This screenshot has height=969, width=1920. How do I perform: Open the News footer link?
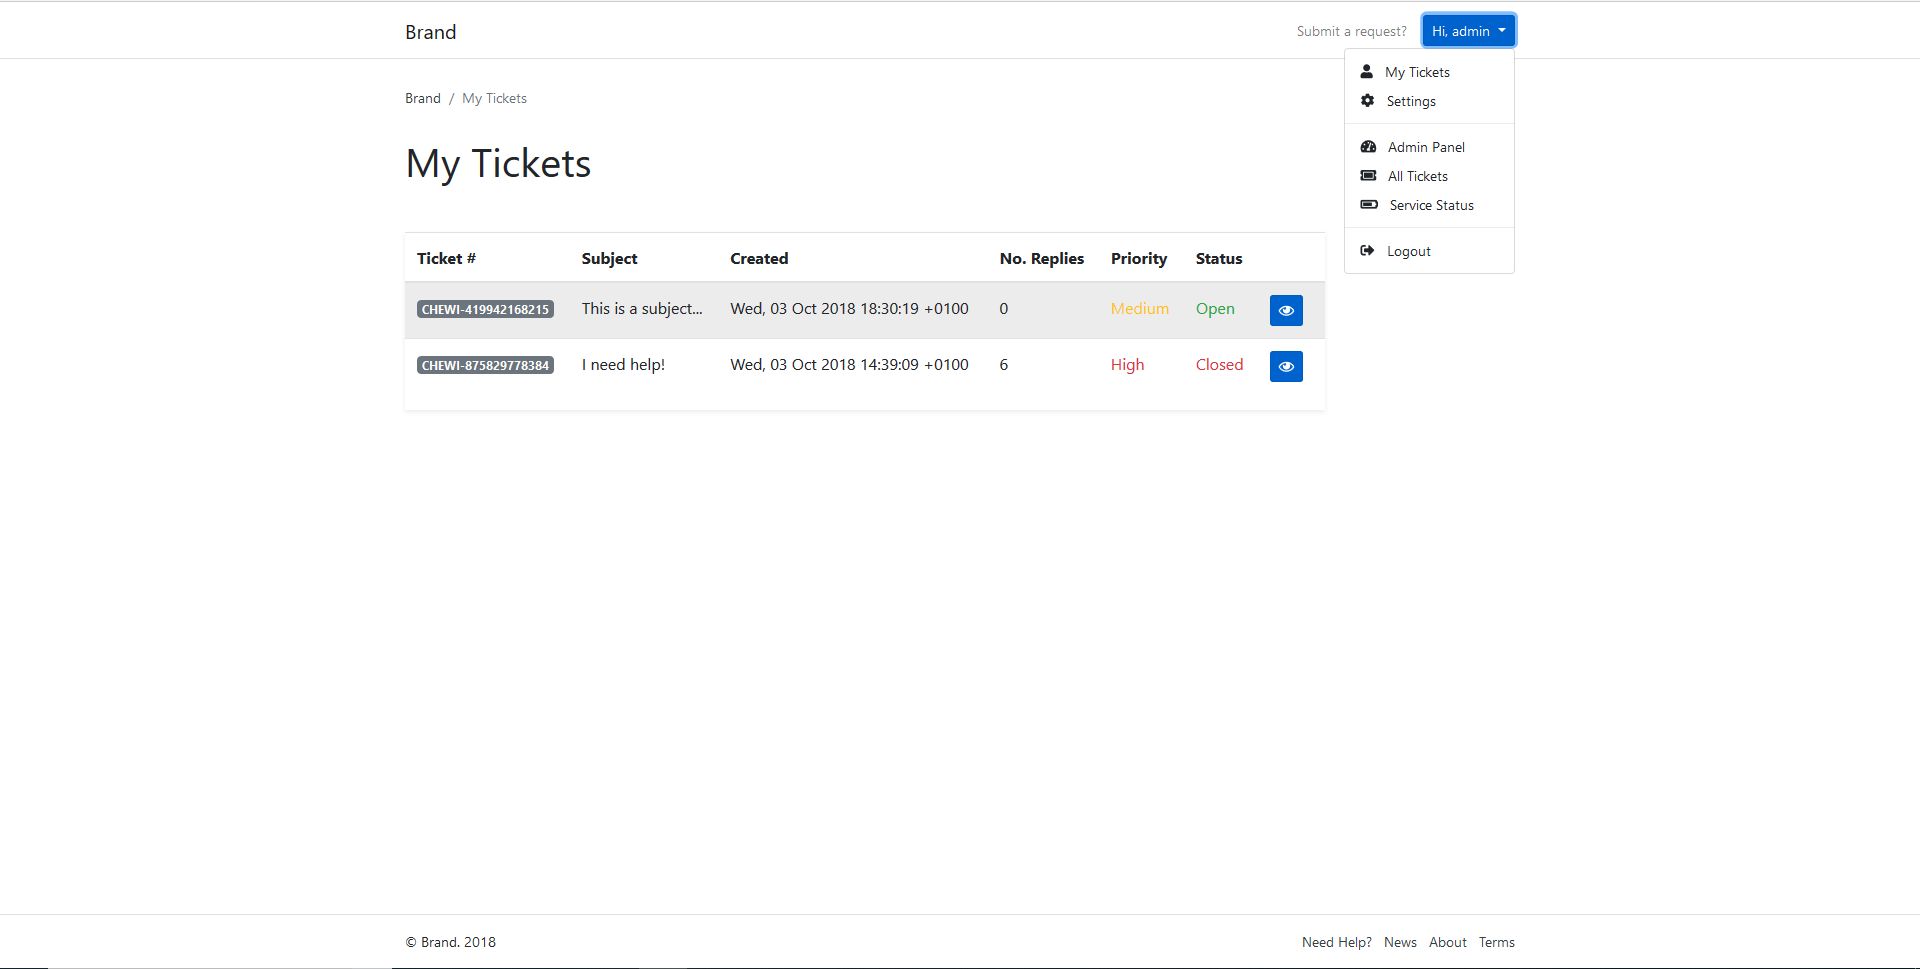(1400, 942)
